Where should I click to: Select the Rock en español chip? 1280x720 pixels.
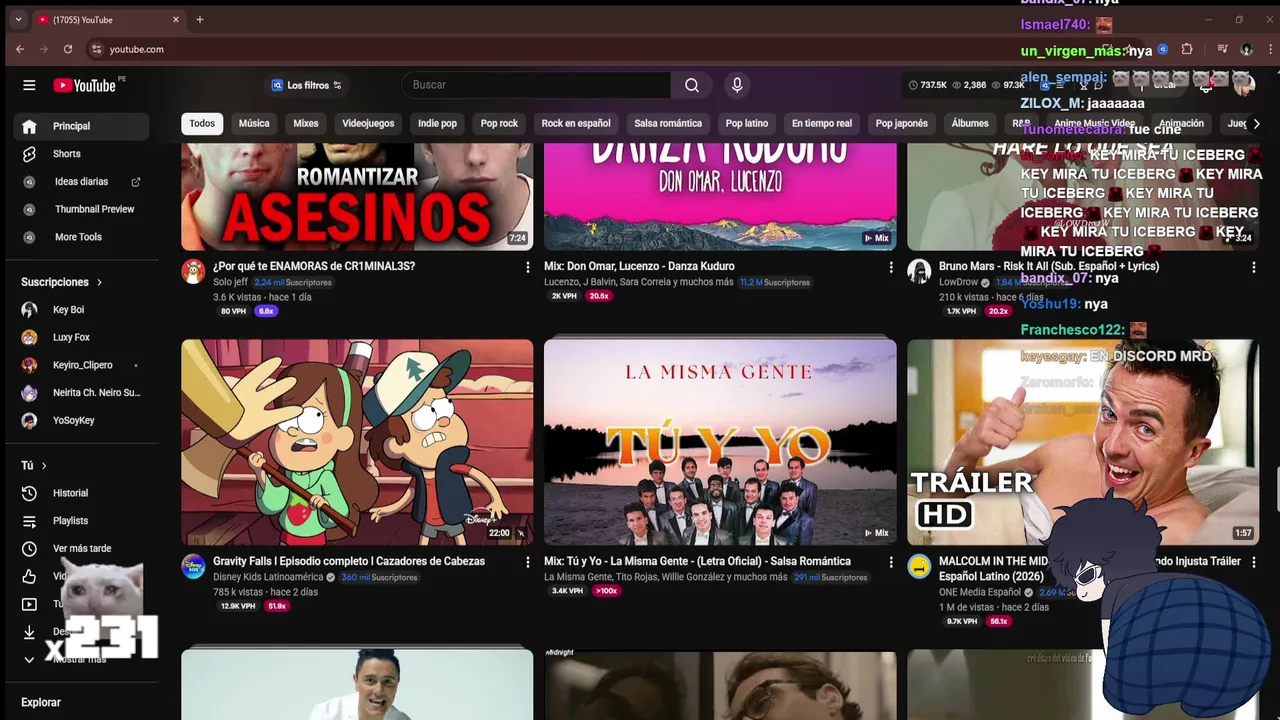click(x=576, y=123)
